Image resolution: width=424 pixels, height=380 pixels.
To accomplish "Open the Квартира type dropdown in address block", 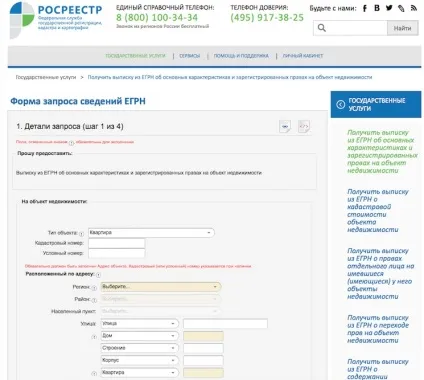I will pyautogui.click(x=140, y=373).
